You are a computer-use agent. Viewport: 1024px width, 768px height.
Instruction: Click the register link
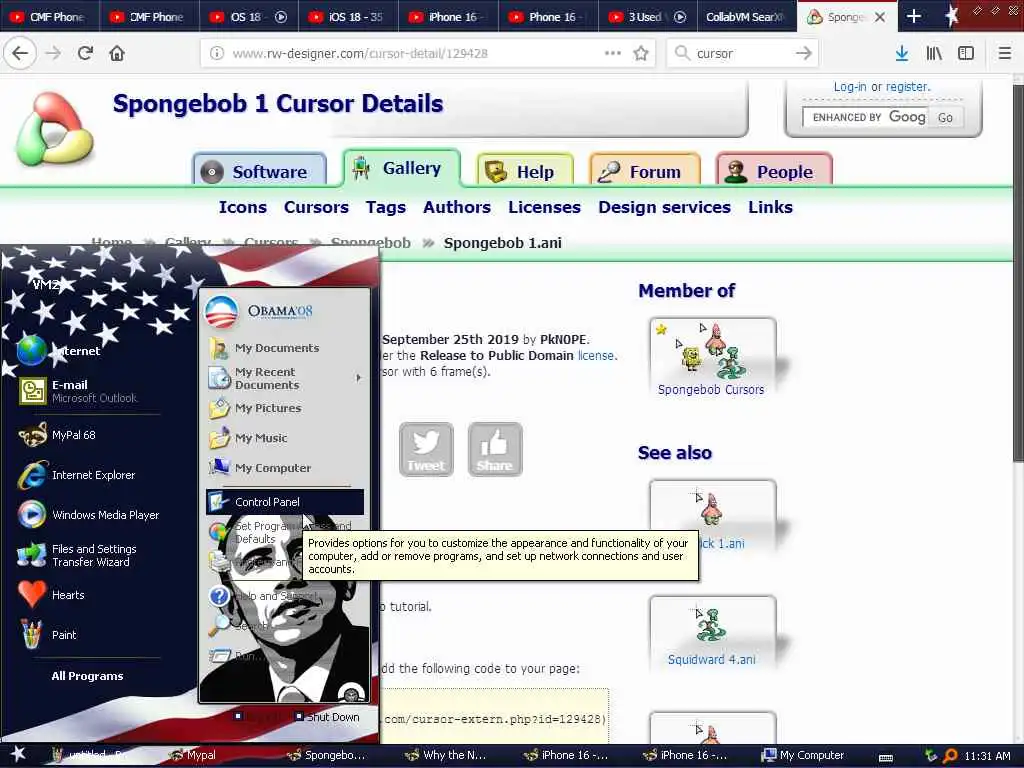point(906,87)
